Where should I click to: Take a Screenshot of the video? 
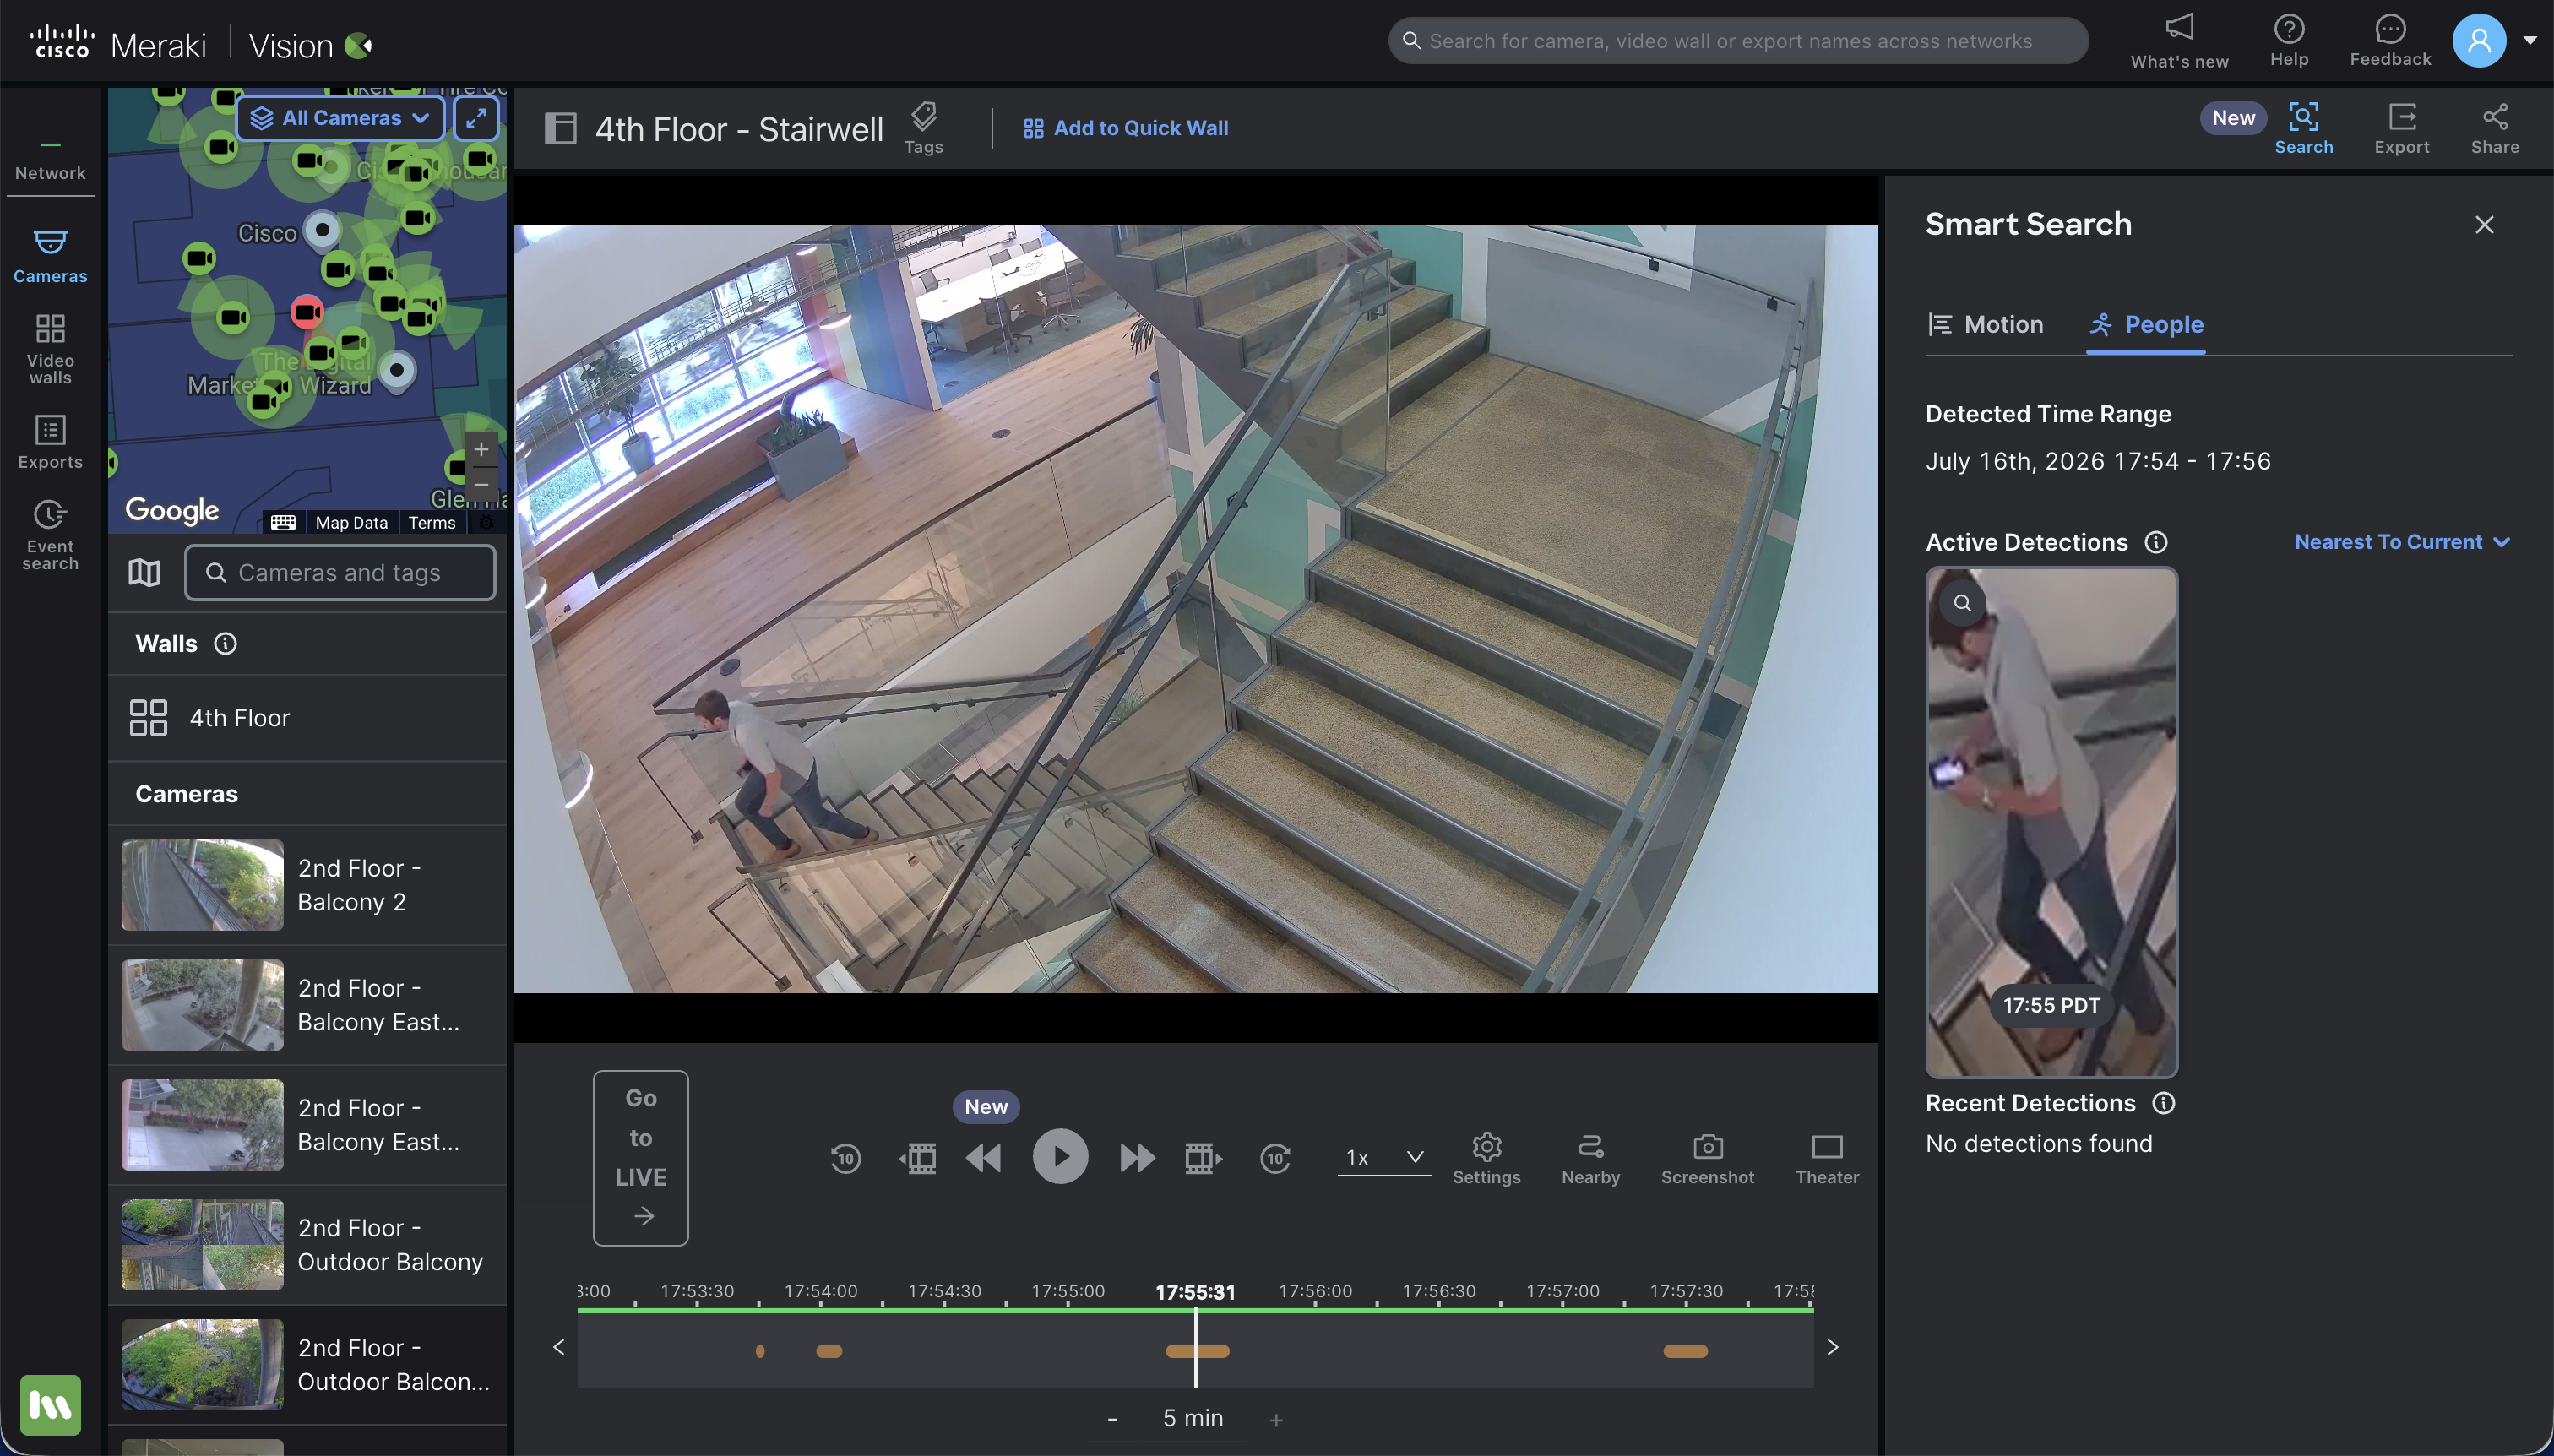tap(1707, 1158)
